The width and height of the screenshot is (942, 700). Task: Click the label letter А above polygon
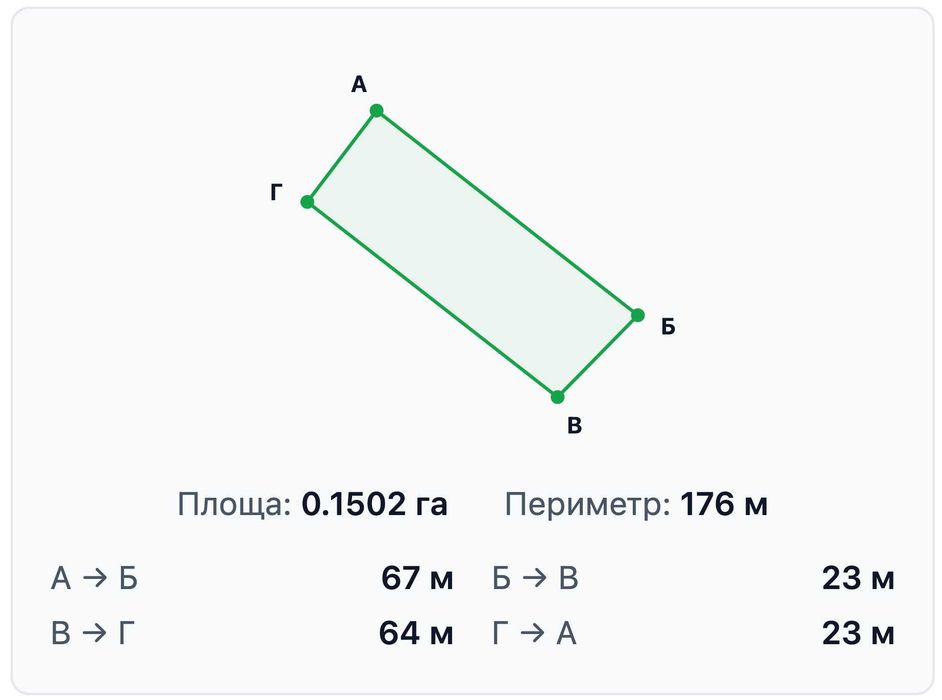(x=359, y=85)
